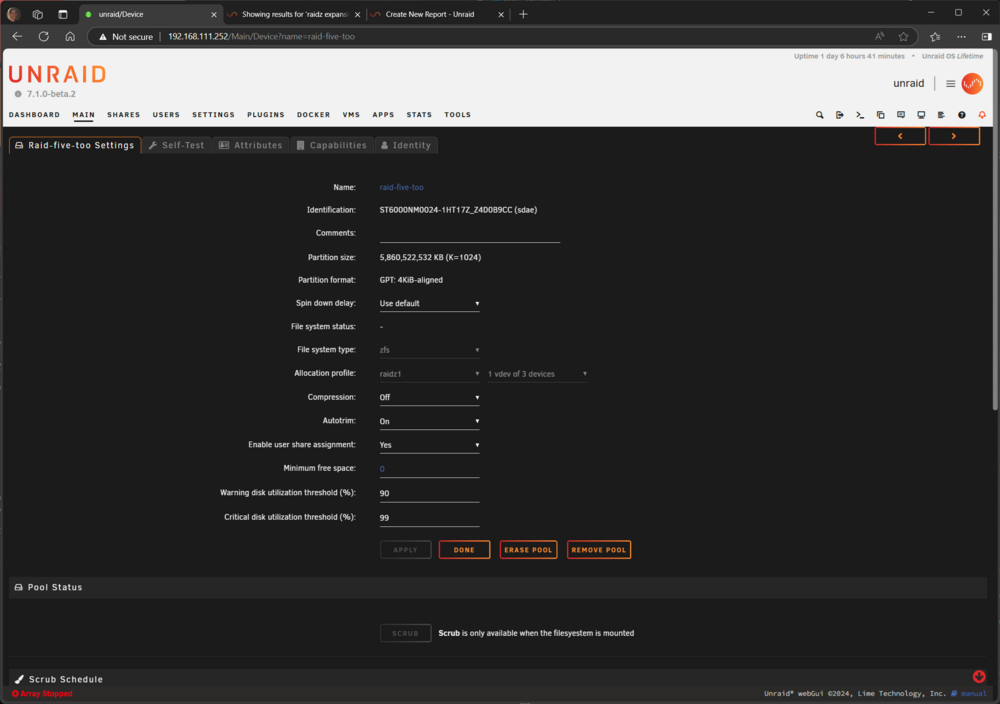1000x704 pixels.
Task: Open the SETTINGS menu item
Action: click(214, 115)
